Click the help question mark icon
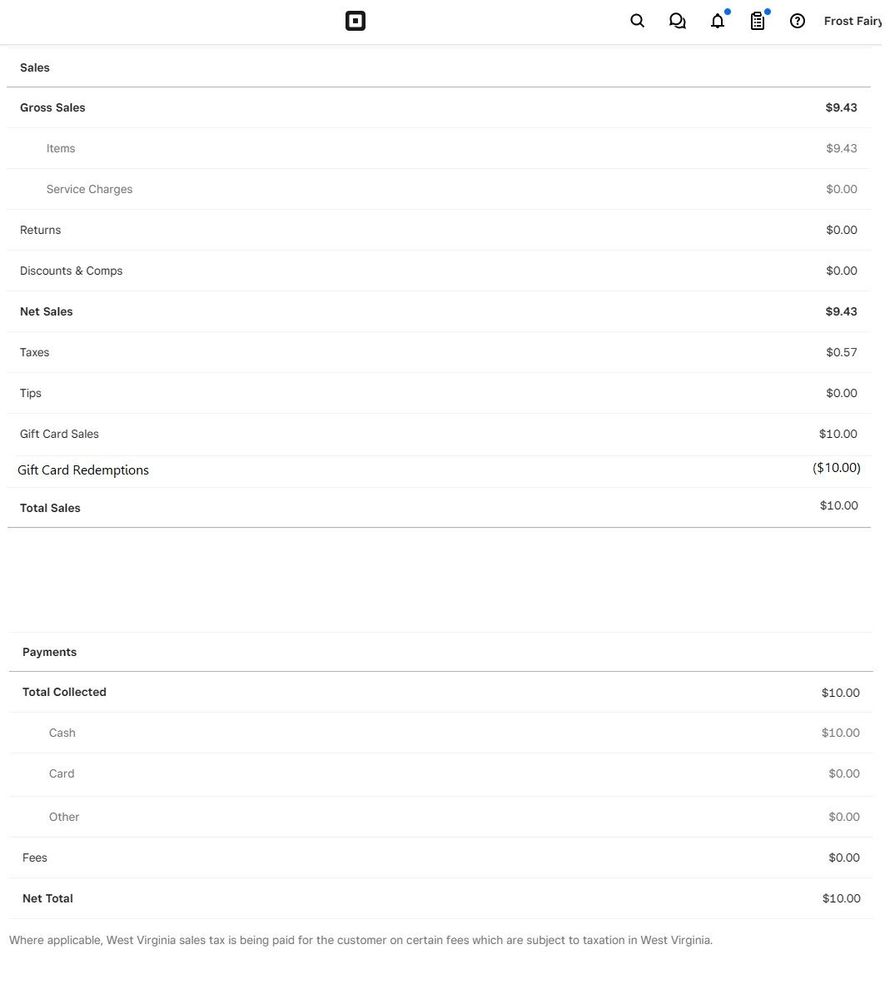 [797, 21]
